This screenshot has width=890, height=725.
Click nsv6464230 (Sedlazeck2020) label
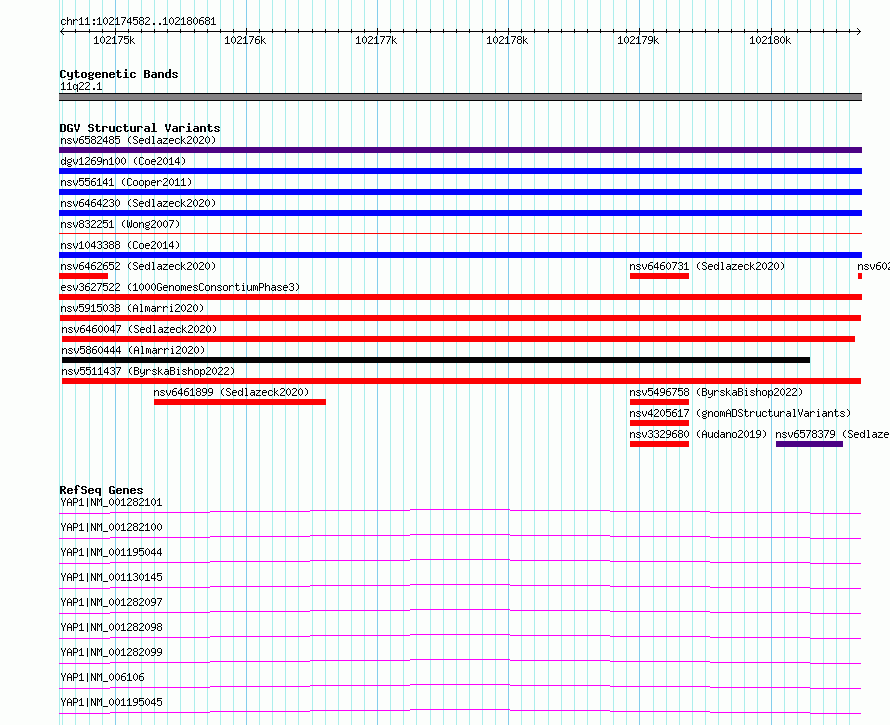(138, 203)
